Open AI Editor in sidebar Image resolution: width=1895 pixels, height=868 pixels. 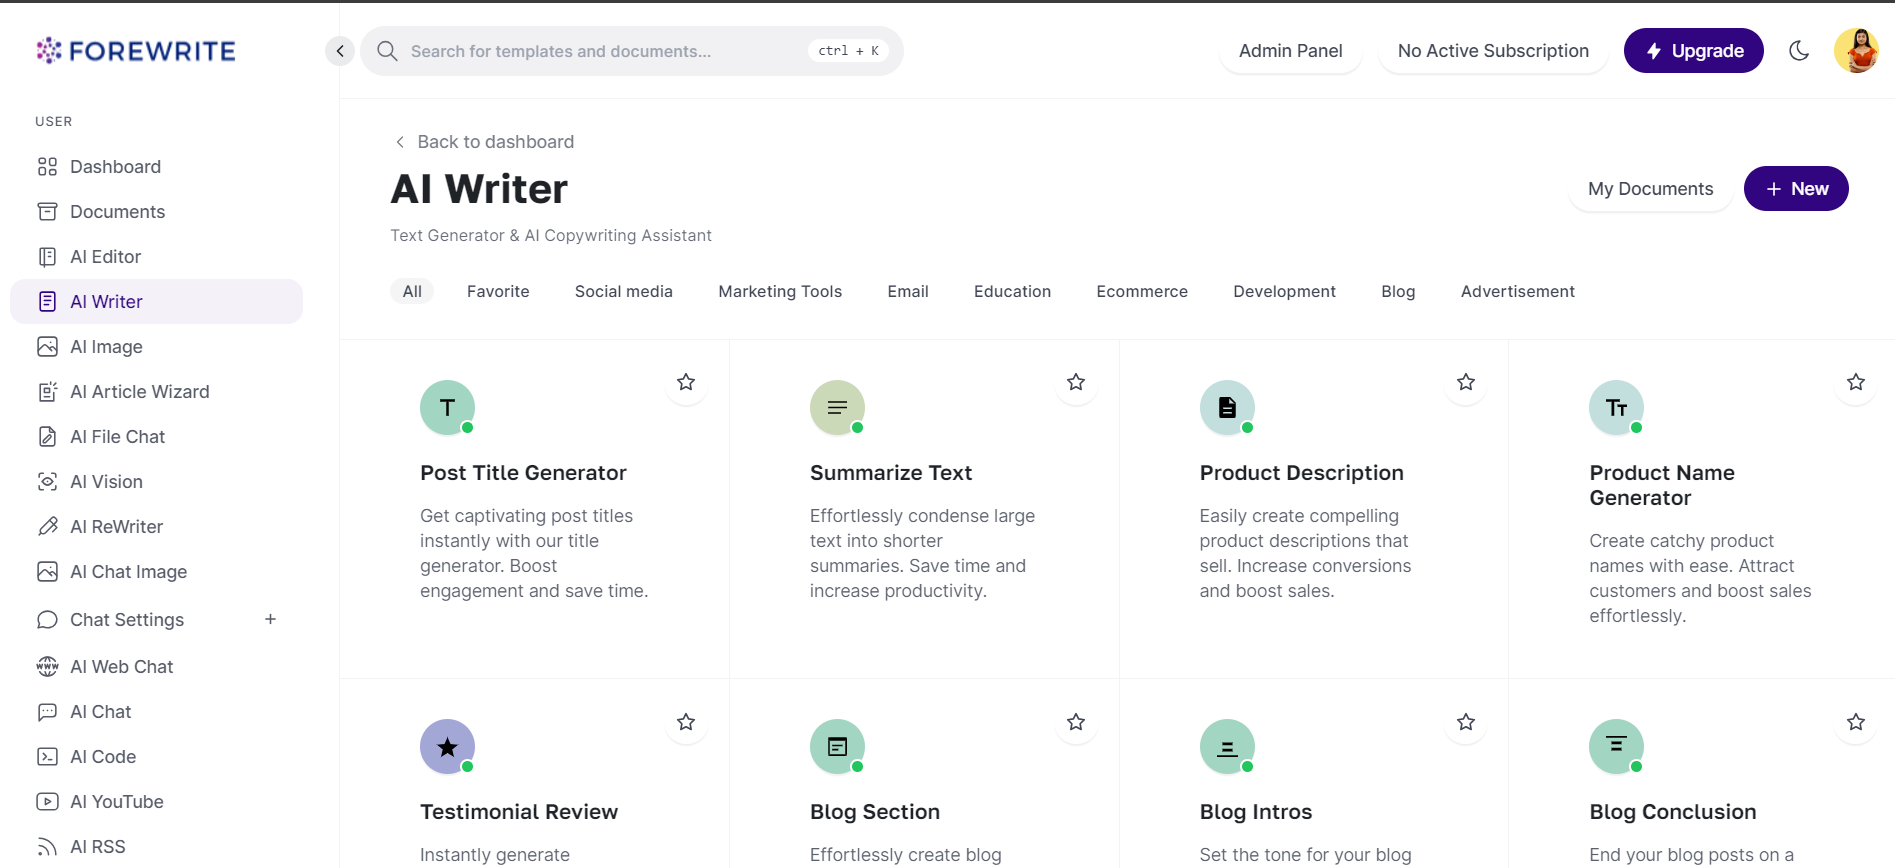tap(156, 257)
